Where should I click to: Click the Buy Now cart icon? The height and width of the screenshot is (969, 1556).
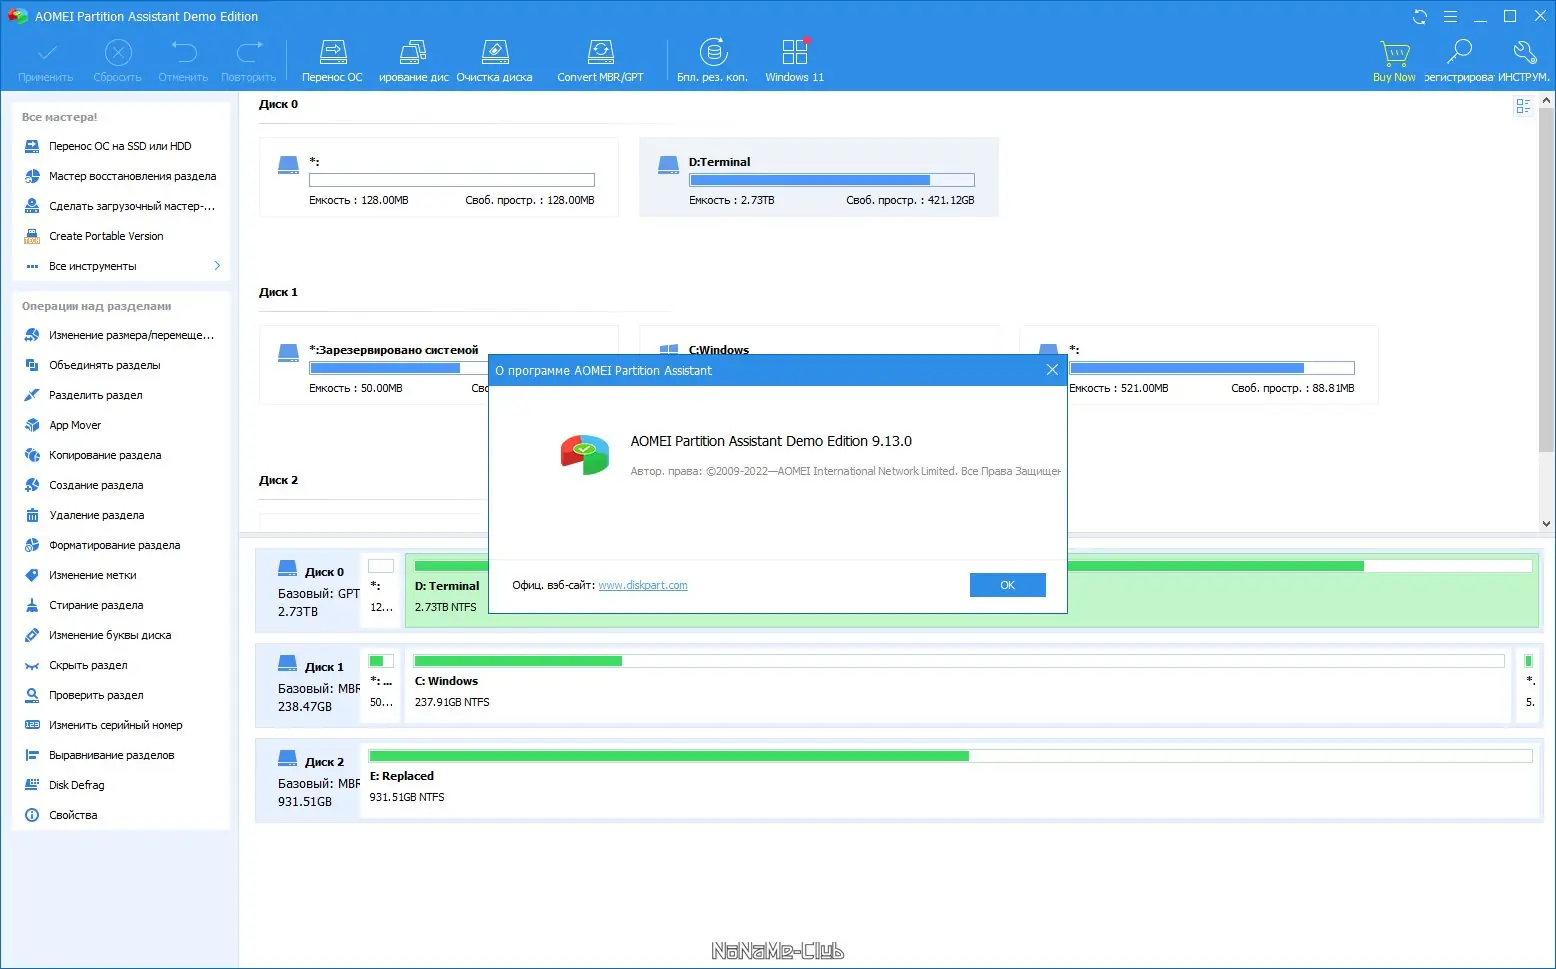pos(1394,52)
